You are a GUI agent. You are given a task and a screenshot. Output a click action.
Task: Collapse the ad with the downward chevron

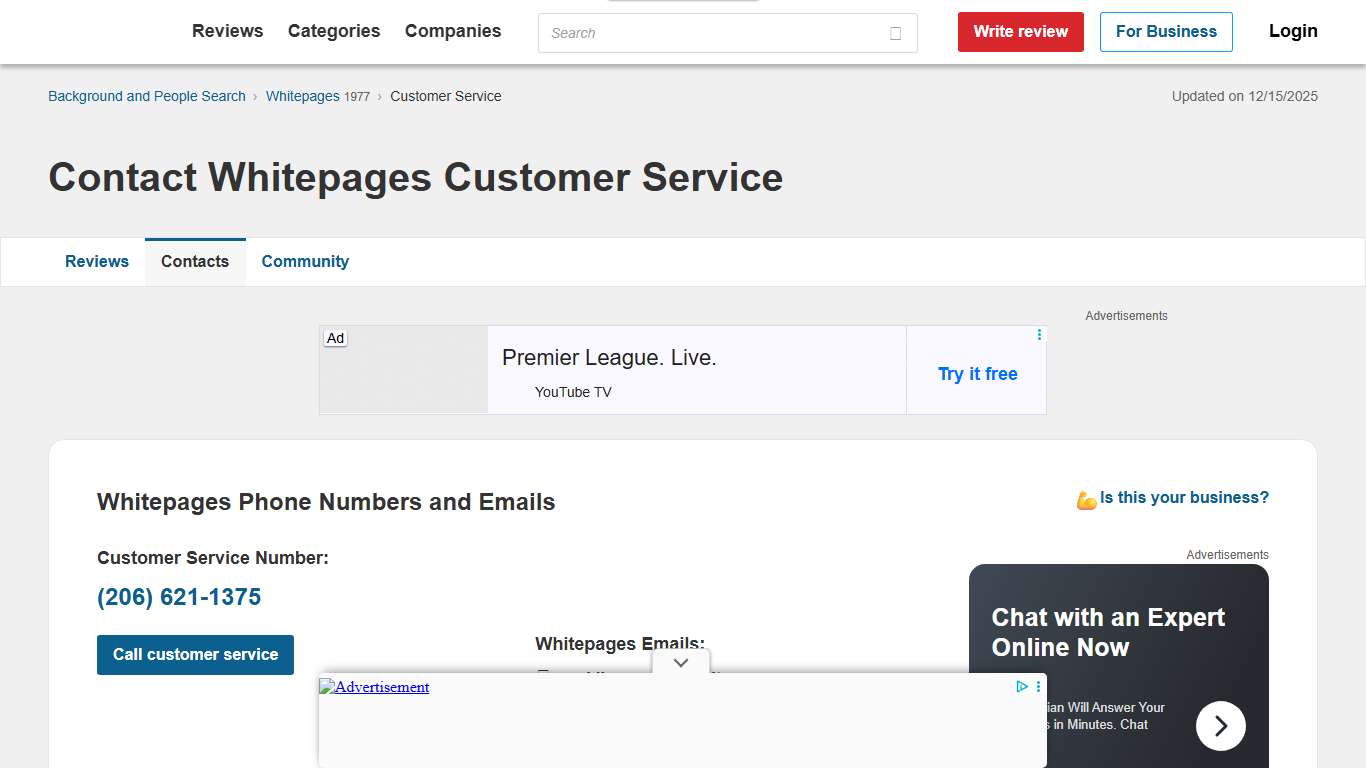pyautogui.click(x=681, y=662)
